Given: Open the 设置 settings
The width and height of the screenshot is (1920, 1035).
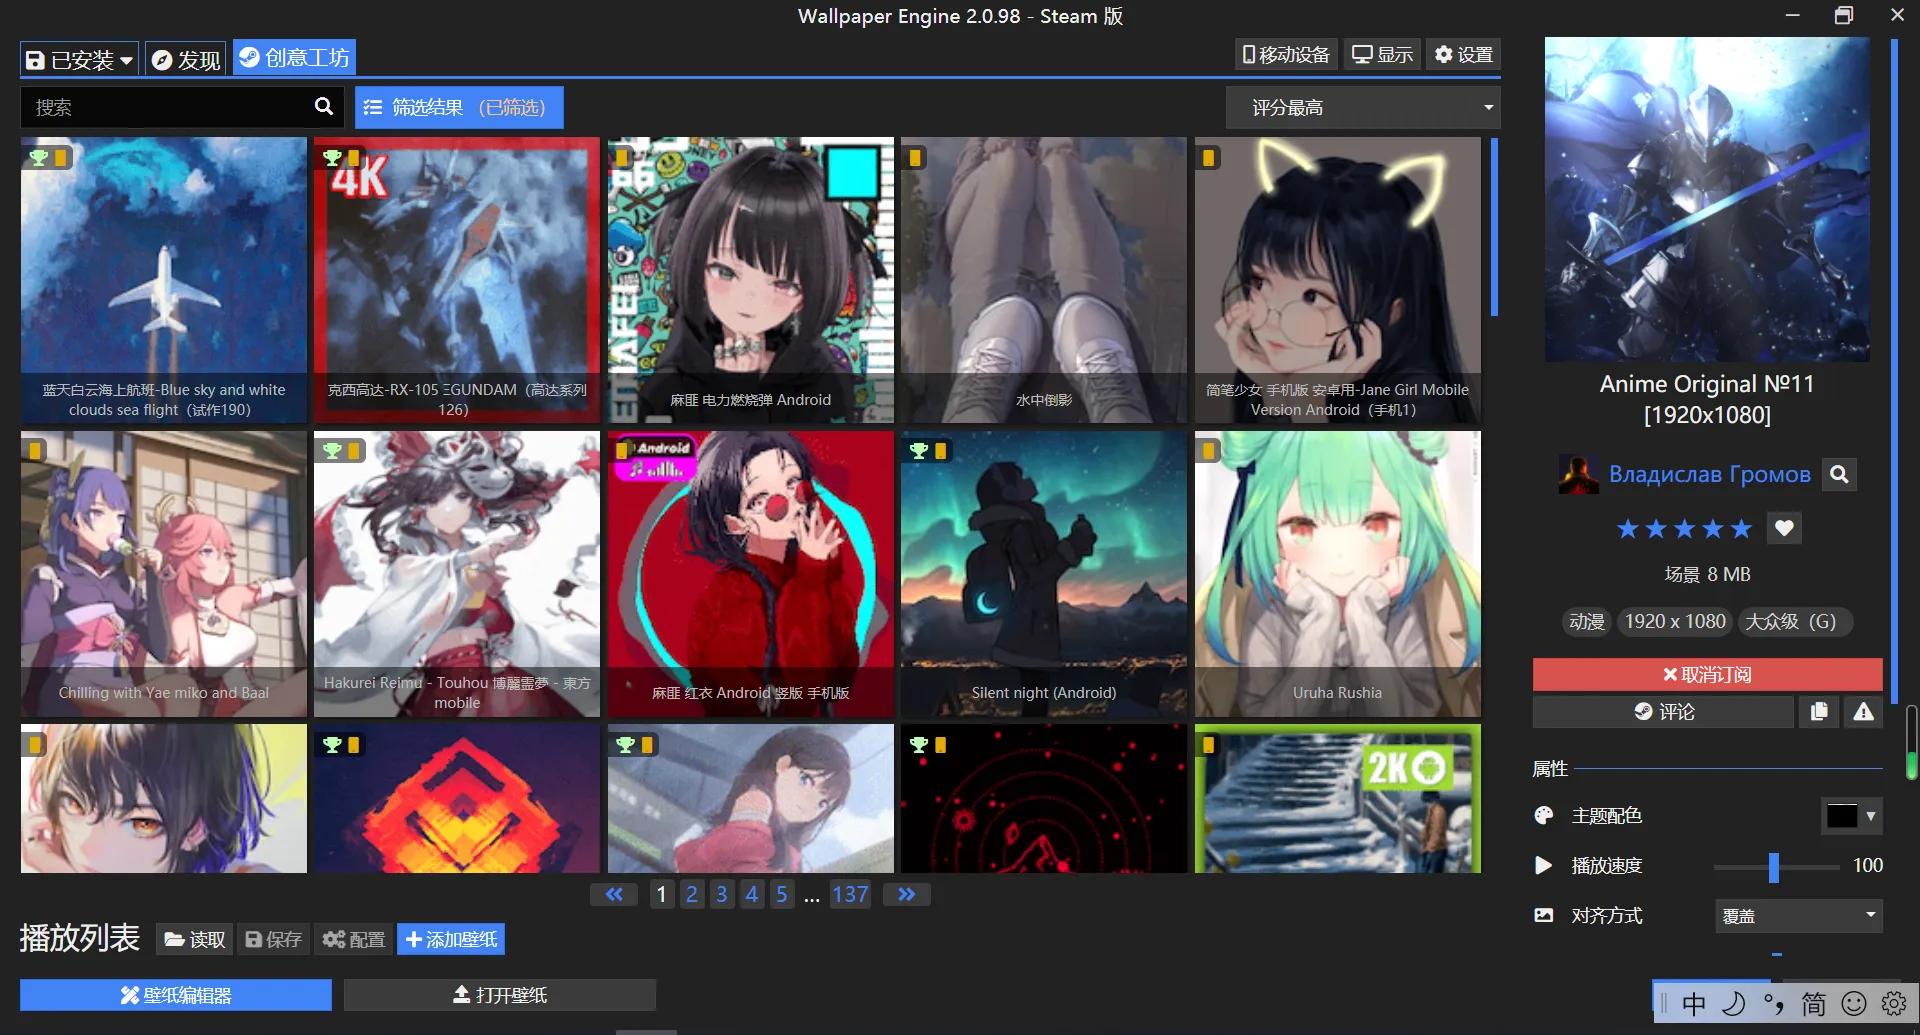Looking at the screenshot, I should (1464, 54).
